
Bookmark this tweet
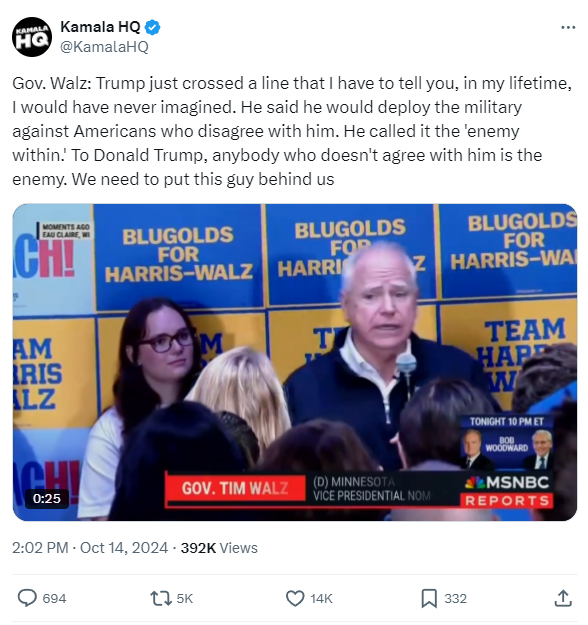[x=429, y=598]
